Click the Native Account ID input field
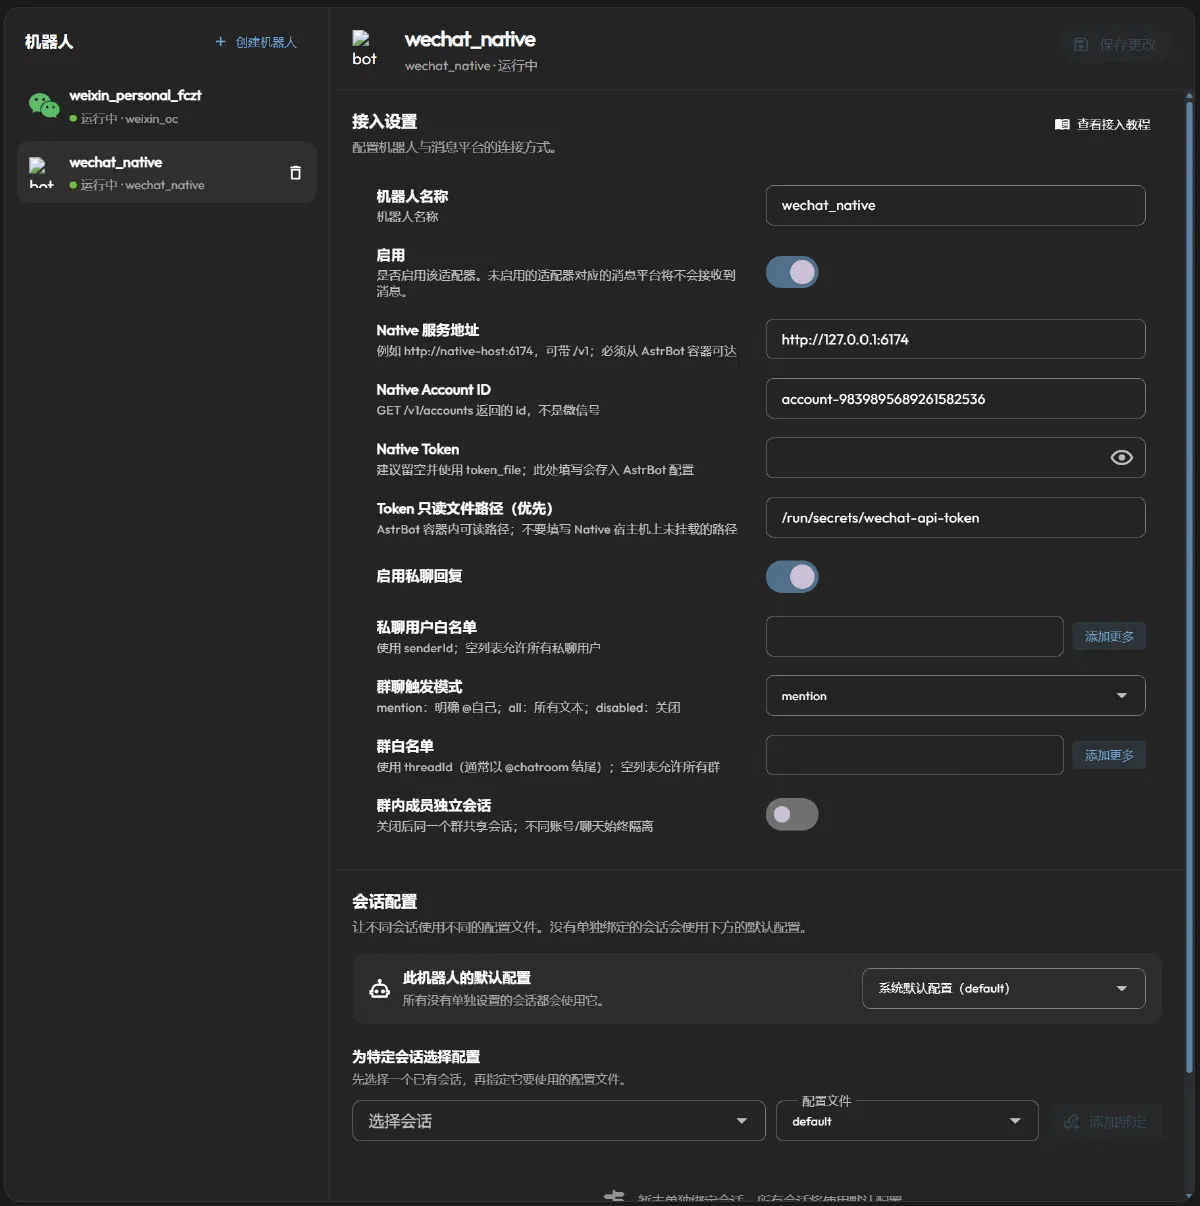 point(955,399)
